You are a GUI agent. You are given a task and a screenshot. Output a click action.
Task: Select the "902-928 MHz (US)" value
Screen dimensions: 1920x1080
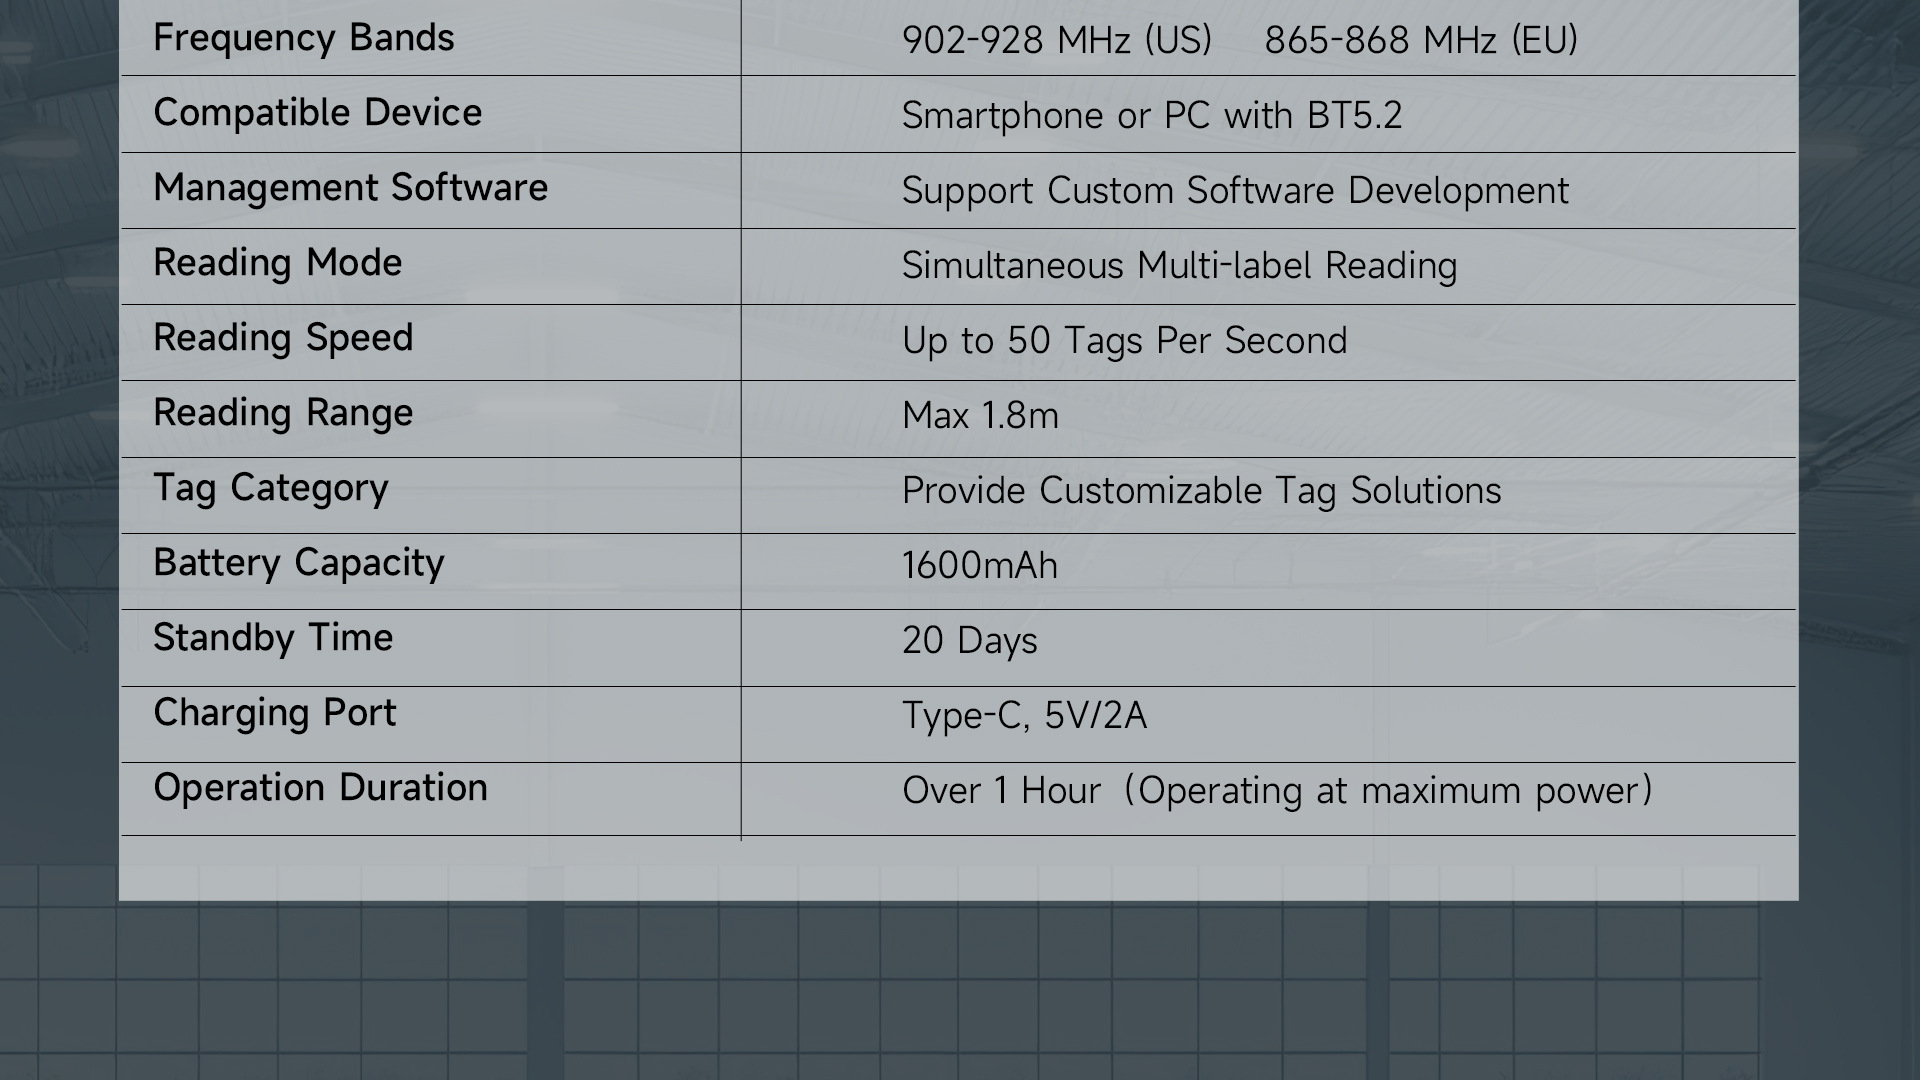[x=1056, y=40]
